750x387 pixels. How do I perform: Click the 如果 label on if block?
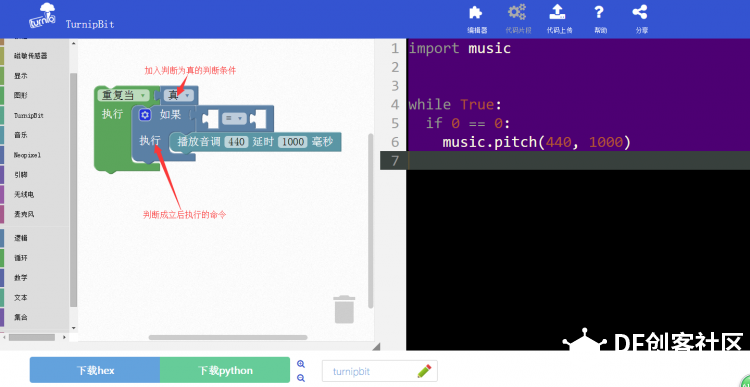[170, 115]
